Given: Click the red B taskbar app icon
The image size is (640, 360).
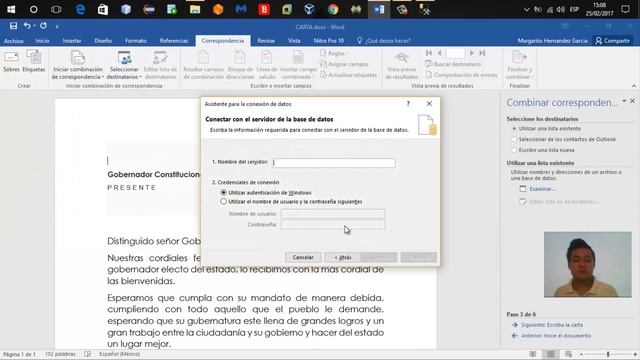Looking at the screenshot, I should click(264, 9).
